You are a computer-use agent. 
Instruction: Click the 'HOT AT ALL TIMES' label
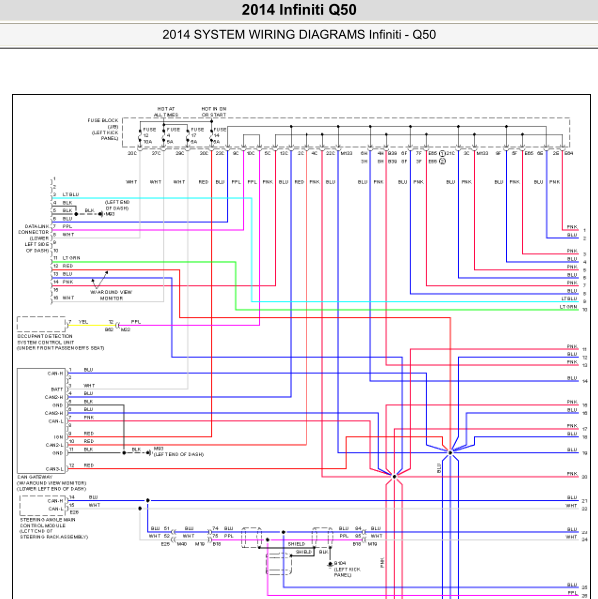(x=166, y=112)
